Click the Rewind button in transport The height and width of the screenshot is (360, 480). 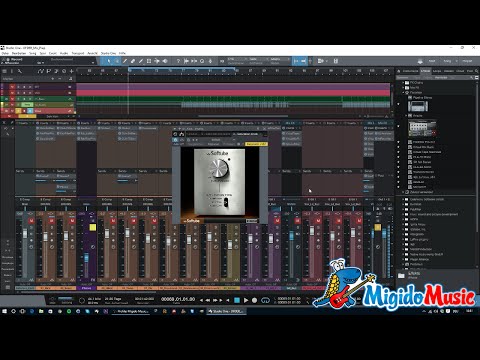[x=208, y=300]
